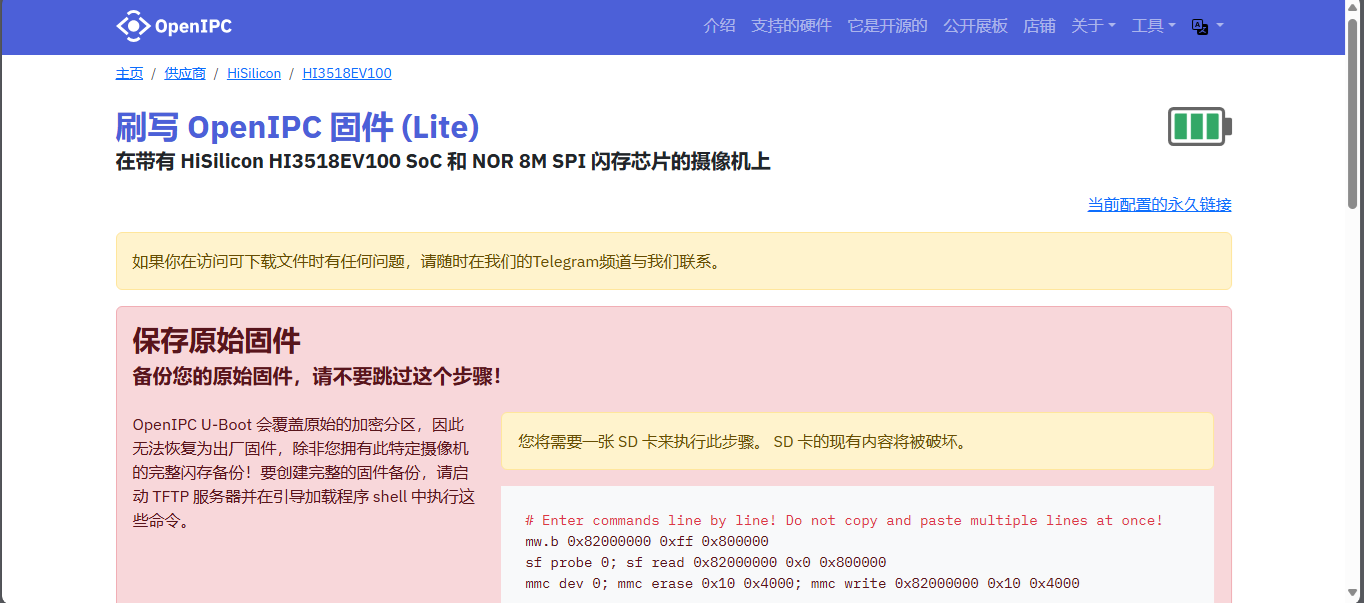Click the OpenIPC brand text
Screen dimensions: 1364x603
(193, 26)
